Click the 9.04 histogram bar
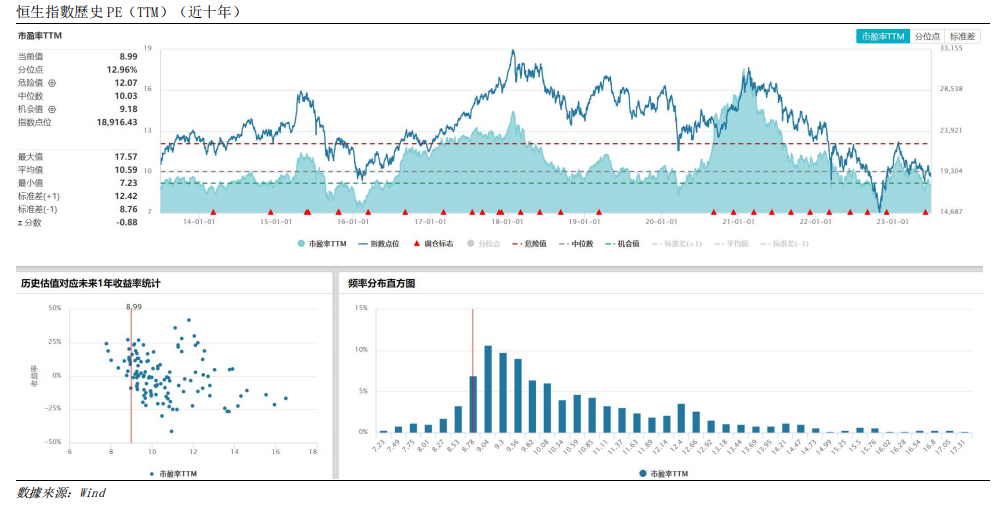Viewport: 998px width, 513px height. coord(488,389)
